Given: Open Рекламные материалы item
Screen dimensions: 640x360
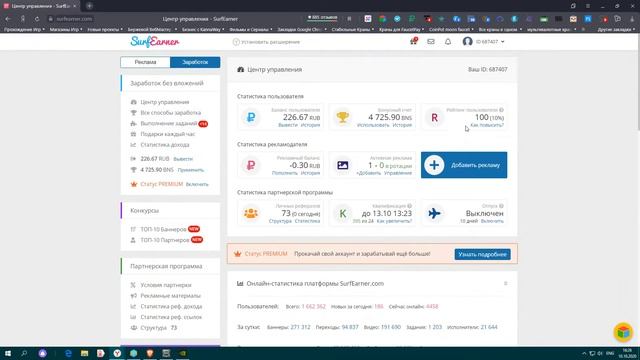Looking at the screenshot, I should 171,296.
